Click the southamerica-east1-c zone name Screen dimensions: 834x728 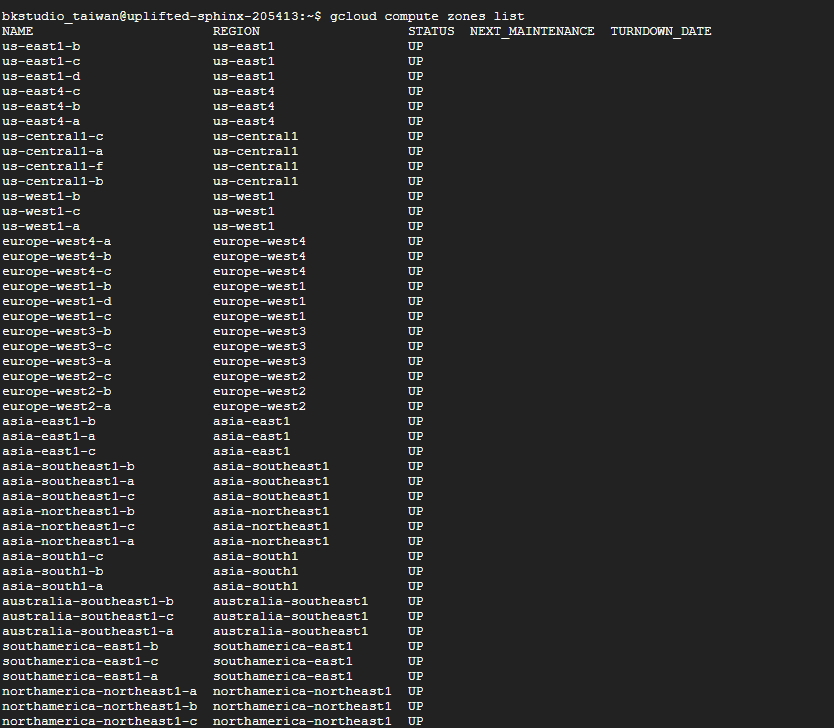(x=80, y=661)
